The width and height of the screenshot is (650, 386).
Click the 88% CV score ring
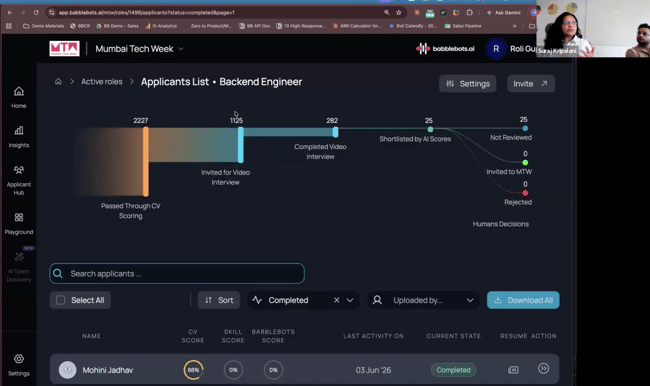pyautogui.click(x=193, y=370)
